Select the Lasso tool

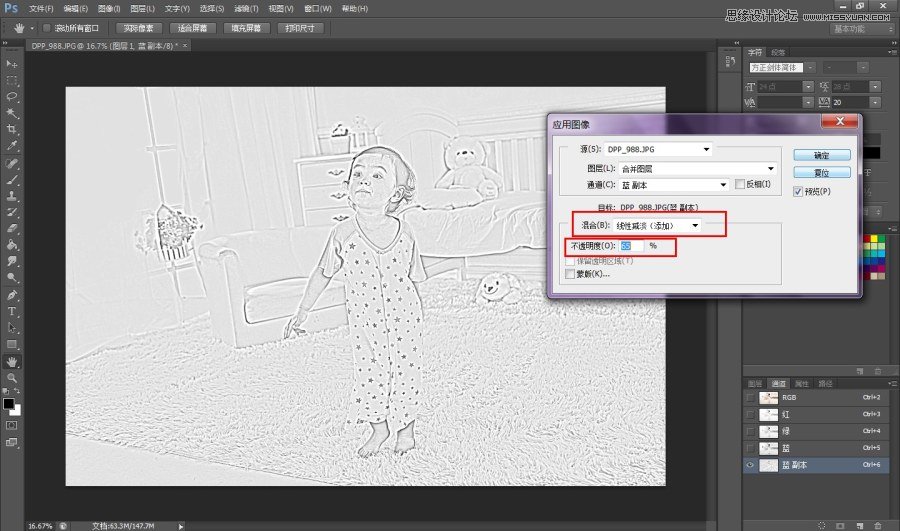[11, 96]
